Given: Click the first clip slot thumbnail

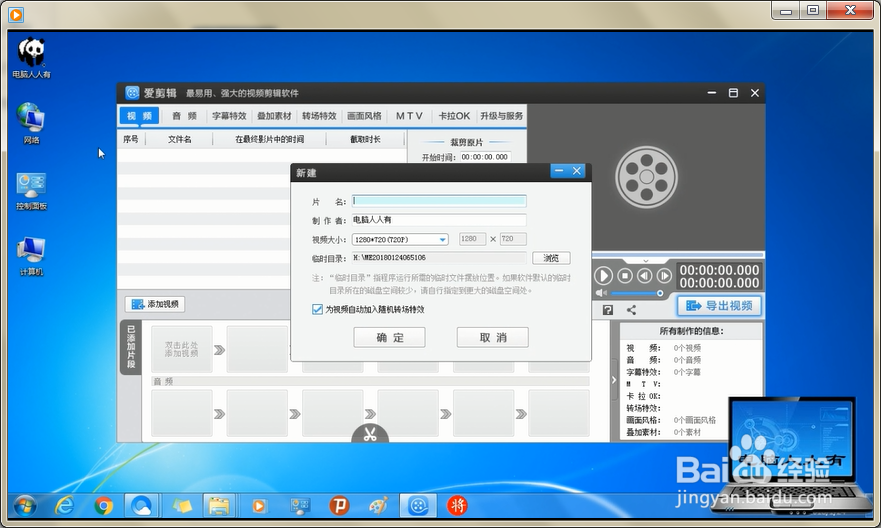Looking at the screenshot, I should point(181,349).
